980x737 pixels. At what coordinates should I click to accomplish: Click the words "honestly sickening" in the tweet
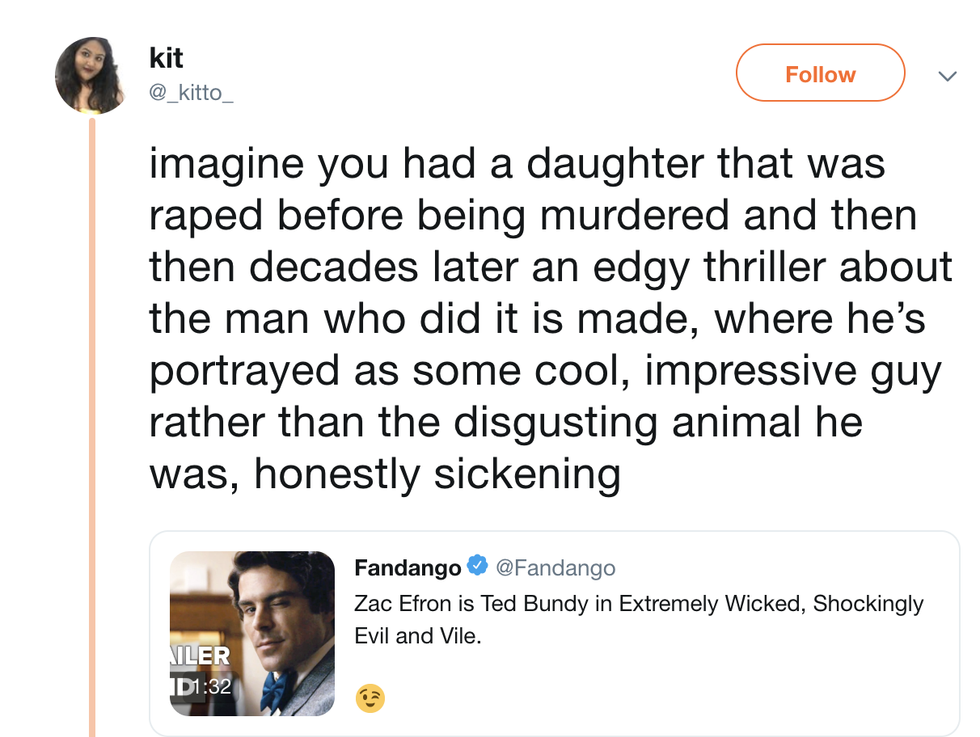437,473
